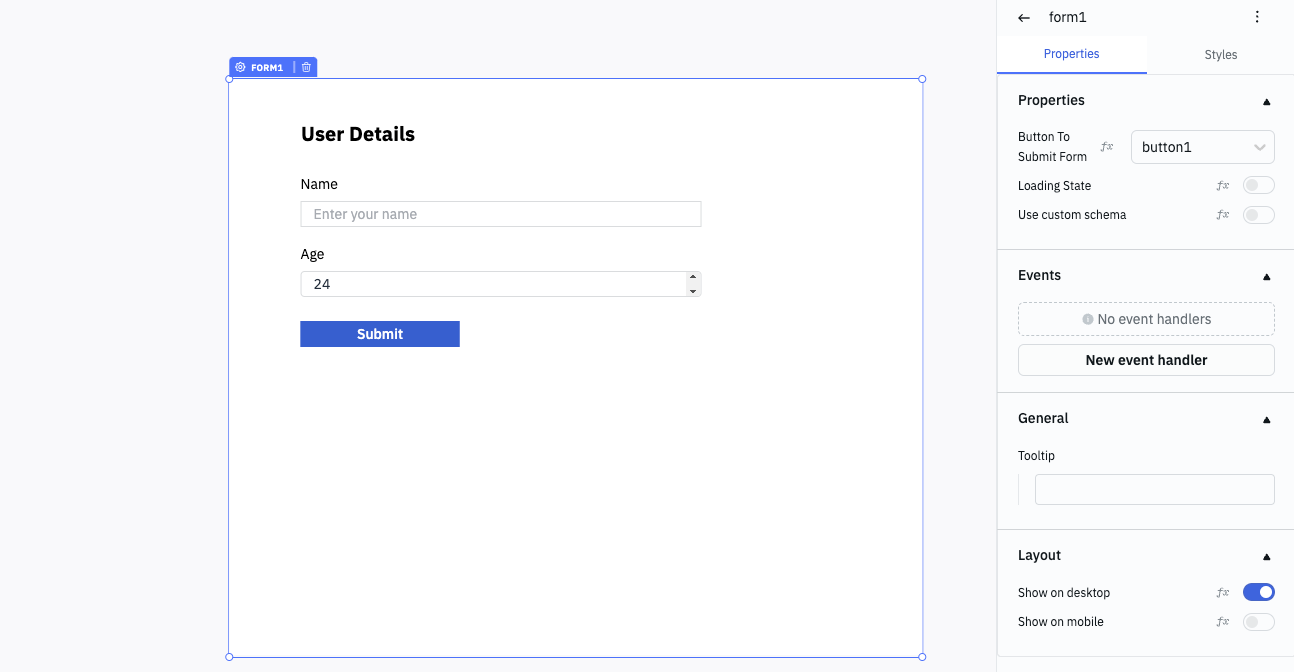Click the Name input field
This screenshot has height=672, width=1294.
click(x=500, y=214)
